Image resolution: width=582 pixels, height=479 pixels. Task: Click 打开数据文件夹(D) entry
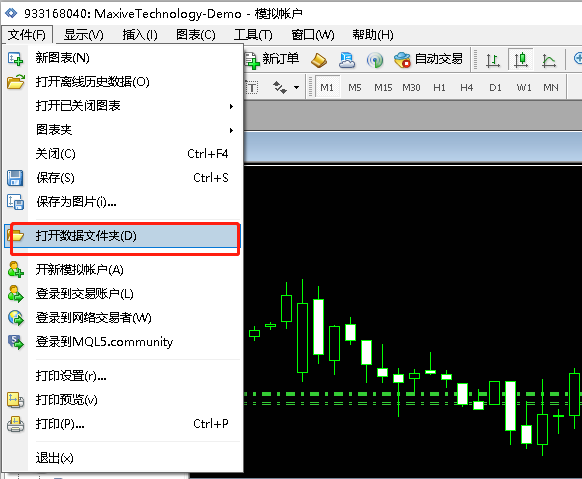(x=122, y=236)
